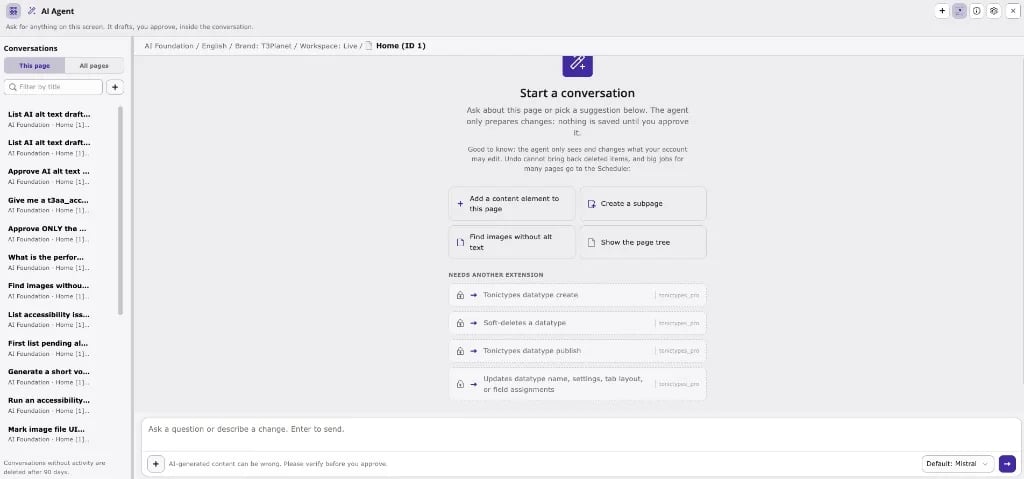The height and width of the screenshot is (479, 1024).
Task: Click the attach plus button below the message box
Action: coord(155,463)
